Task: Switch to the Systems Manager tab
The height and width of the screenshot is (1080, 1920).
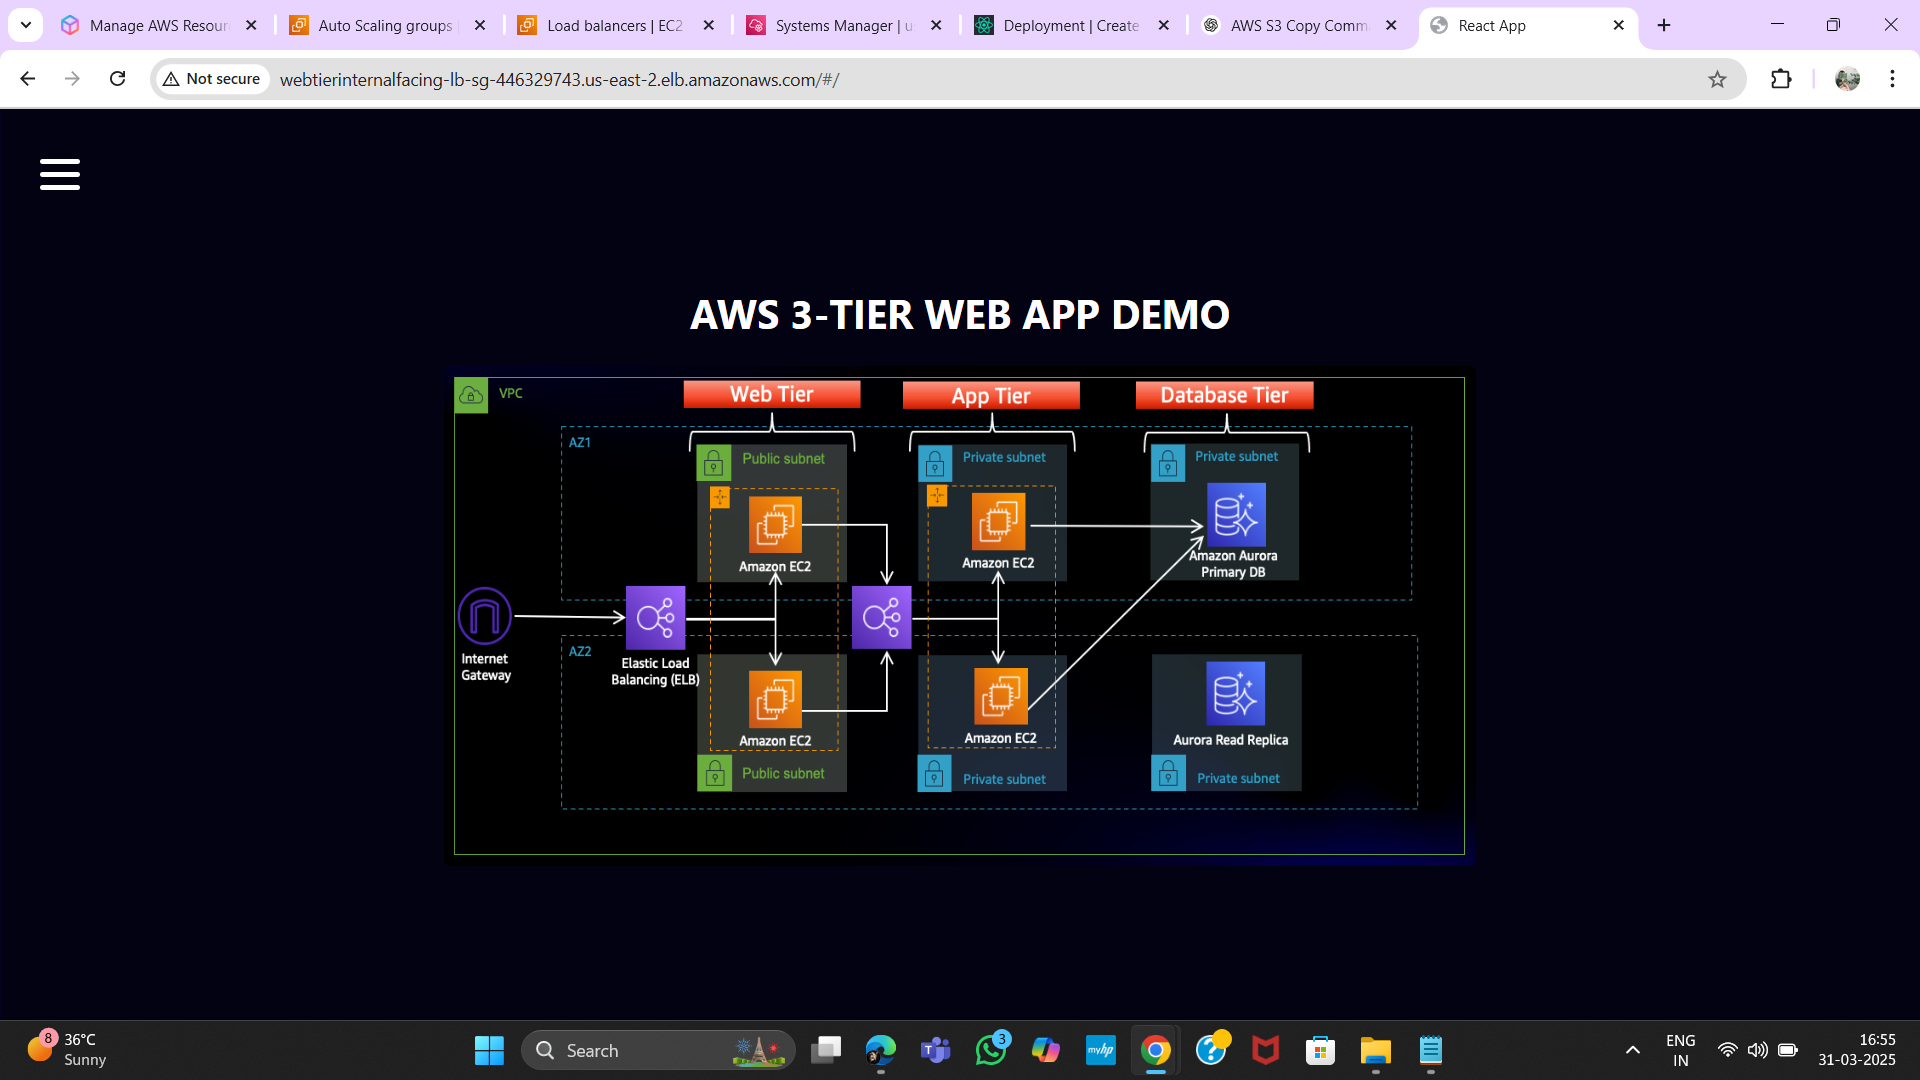Action: click(832, 25)
